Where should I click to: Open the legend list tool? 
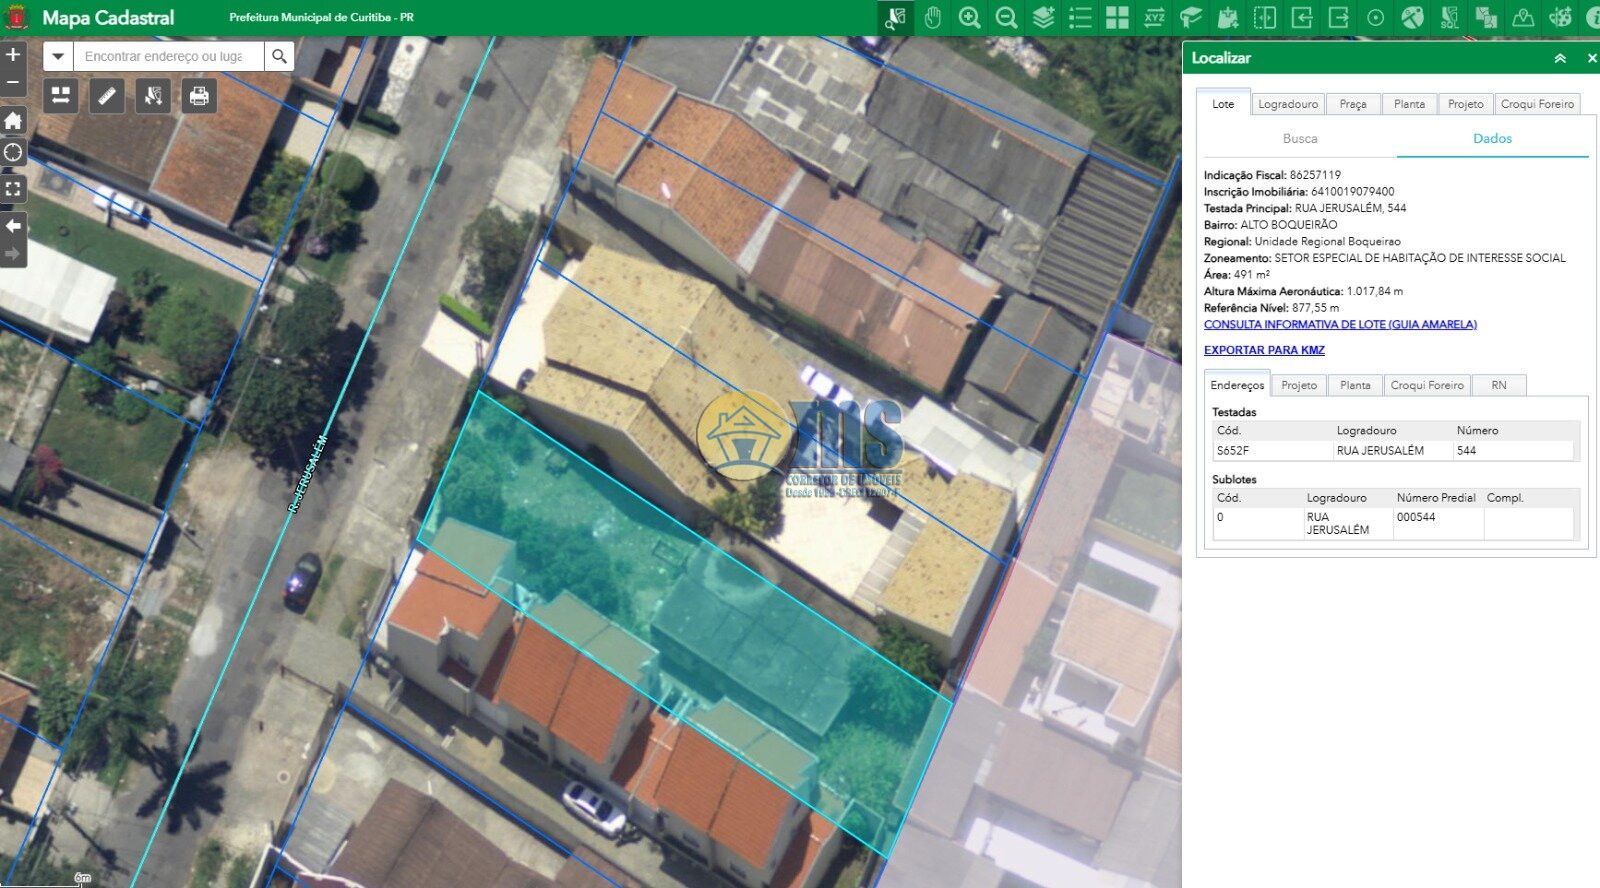(x=1080, y=18)
